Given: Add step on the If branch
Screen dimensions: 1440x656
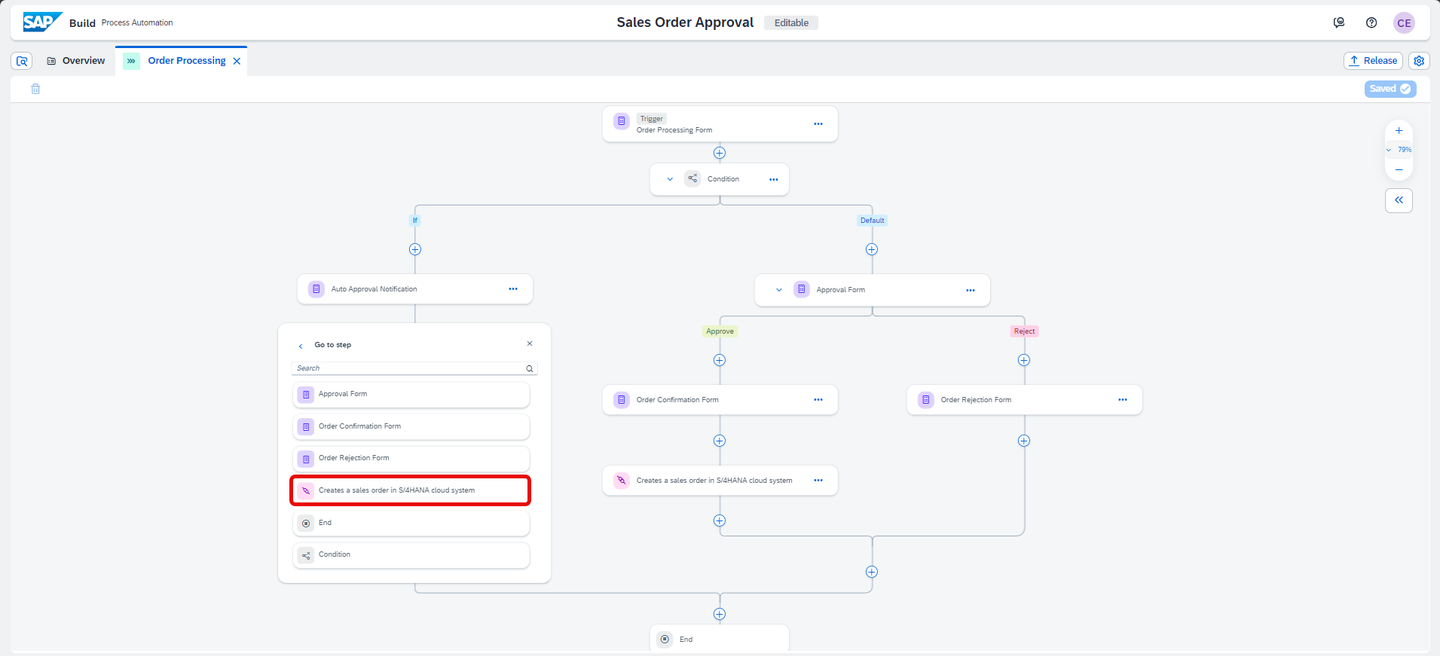Looking at the screenshot, I should (415, 249).
